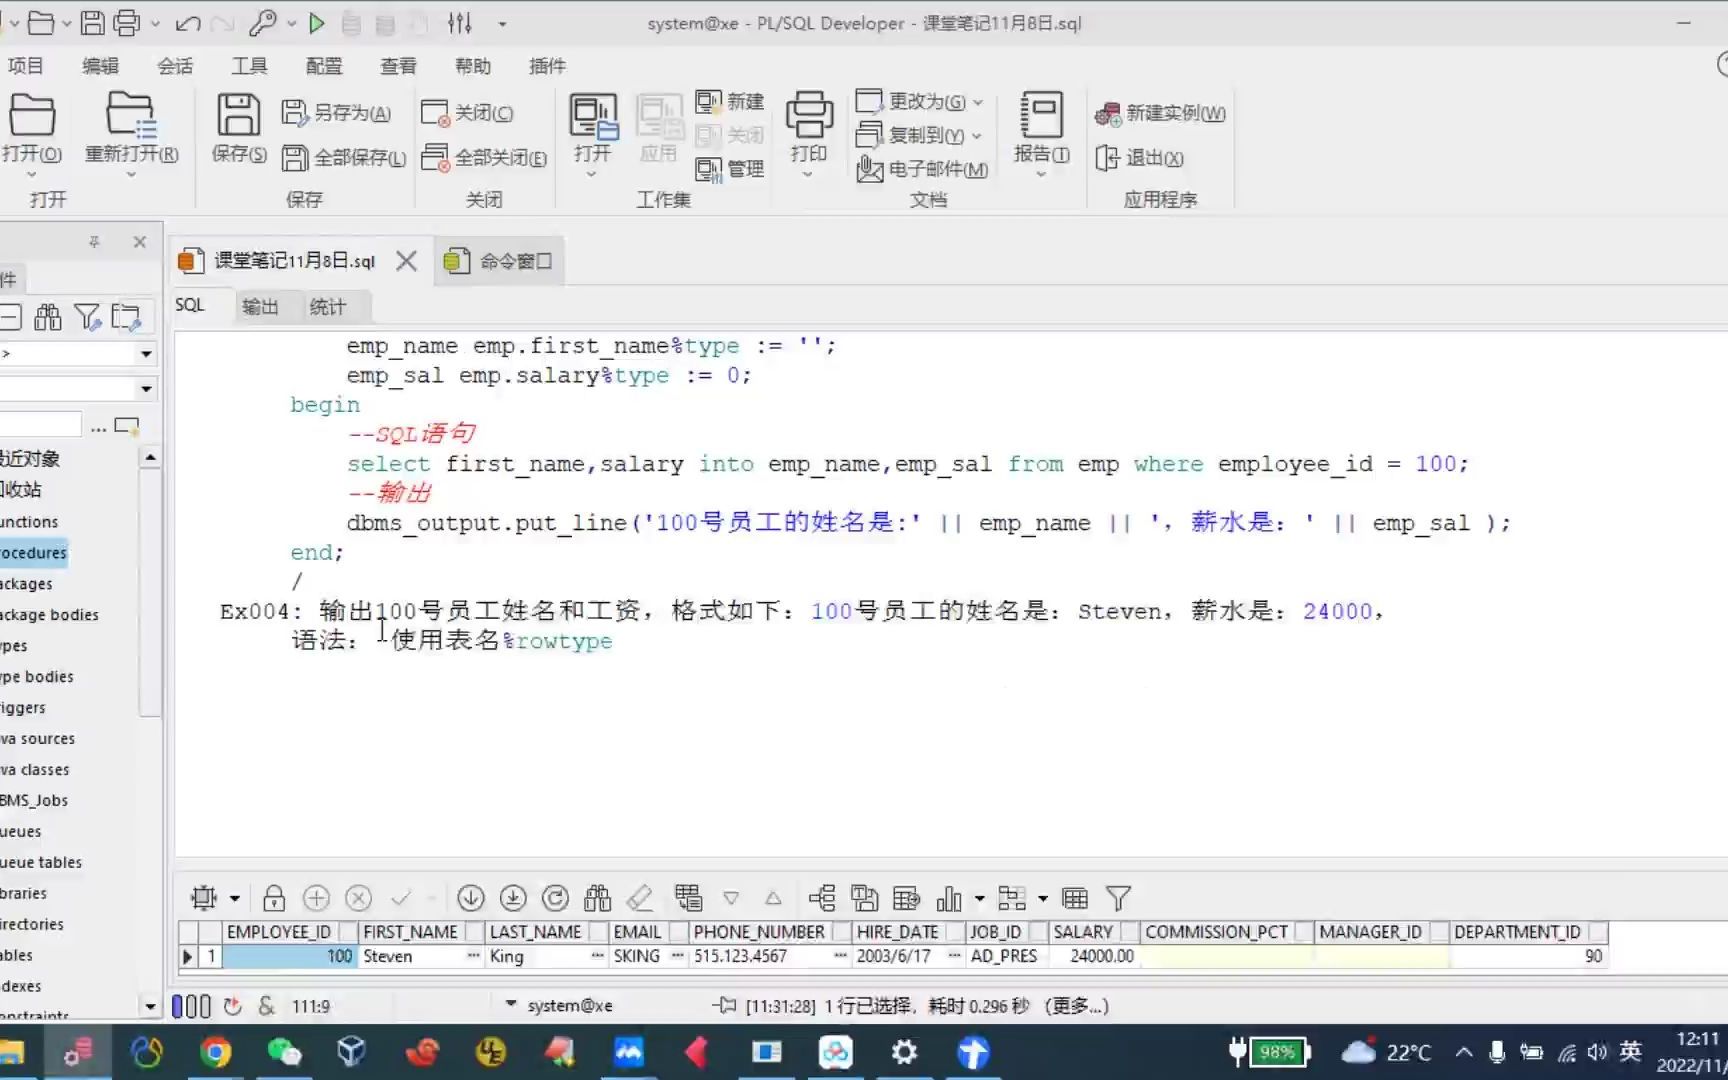Open the 配置 menu
This screenshot has width=1728, height=1080.
(x=324, y=66)
